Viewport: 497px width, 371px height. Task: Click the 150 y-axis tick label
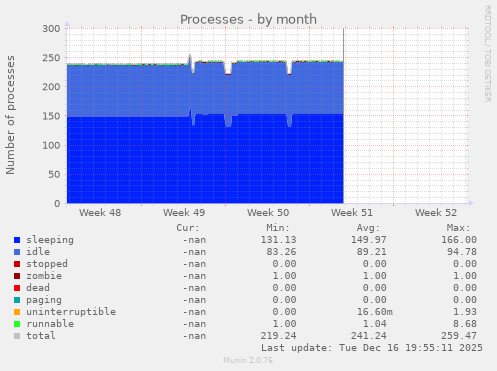coord(51,116)
